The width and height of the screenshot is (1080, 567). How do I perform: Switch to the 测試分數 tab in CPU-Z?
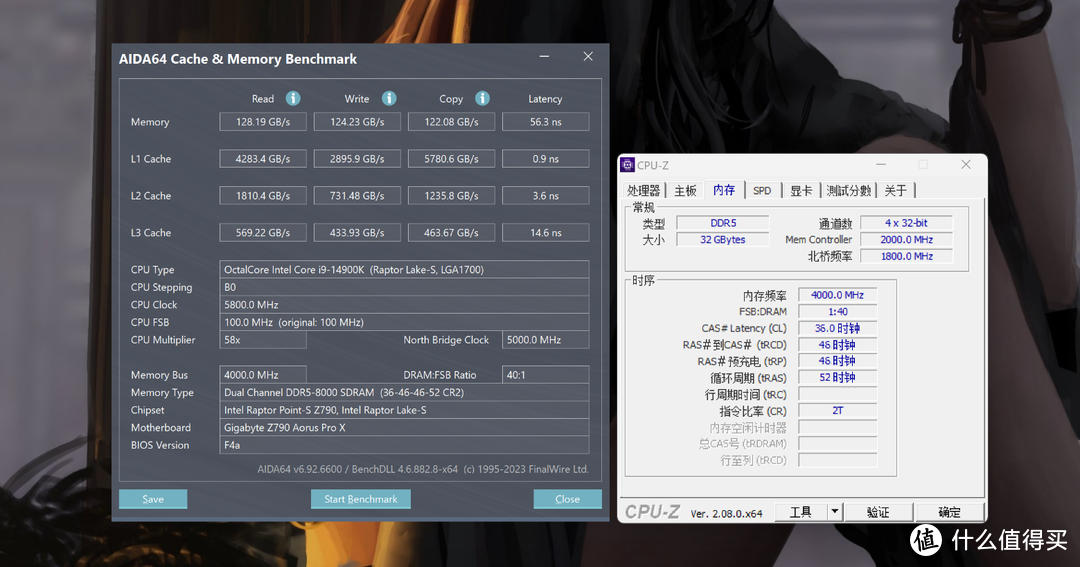point(849,191)
